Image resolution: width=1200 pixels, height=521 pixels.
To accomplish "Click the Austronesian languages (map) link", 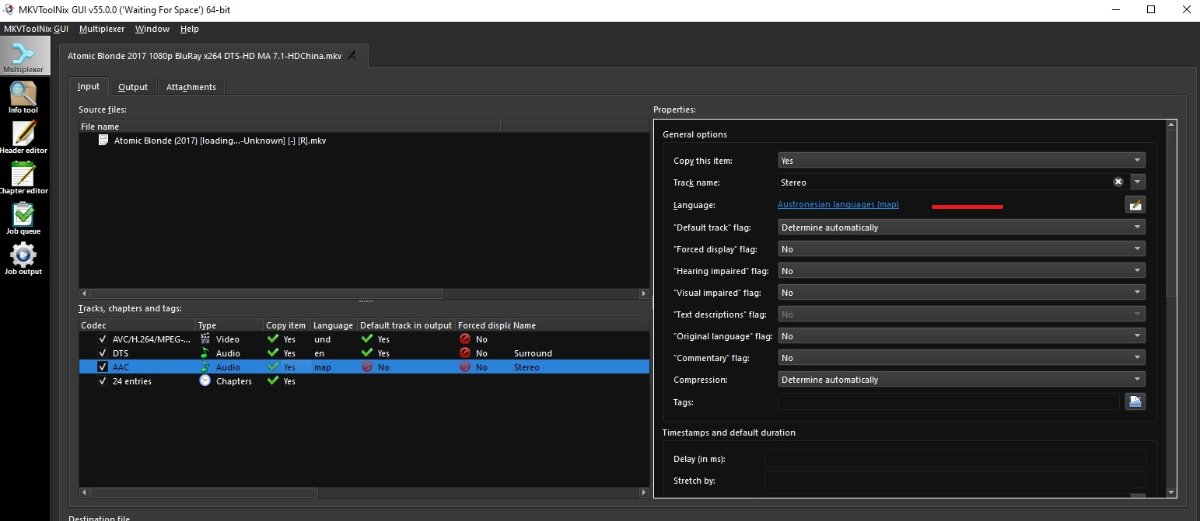I will [x=838, y=205].
